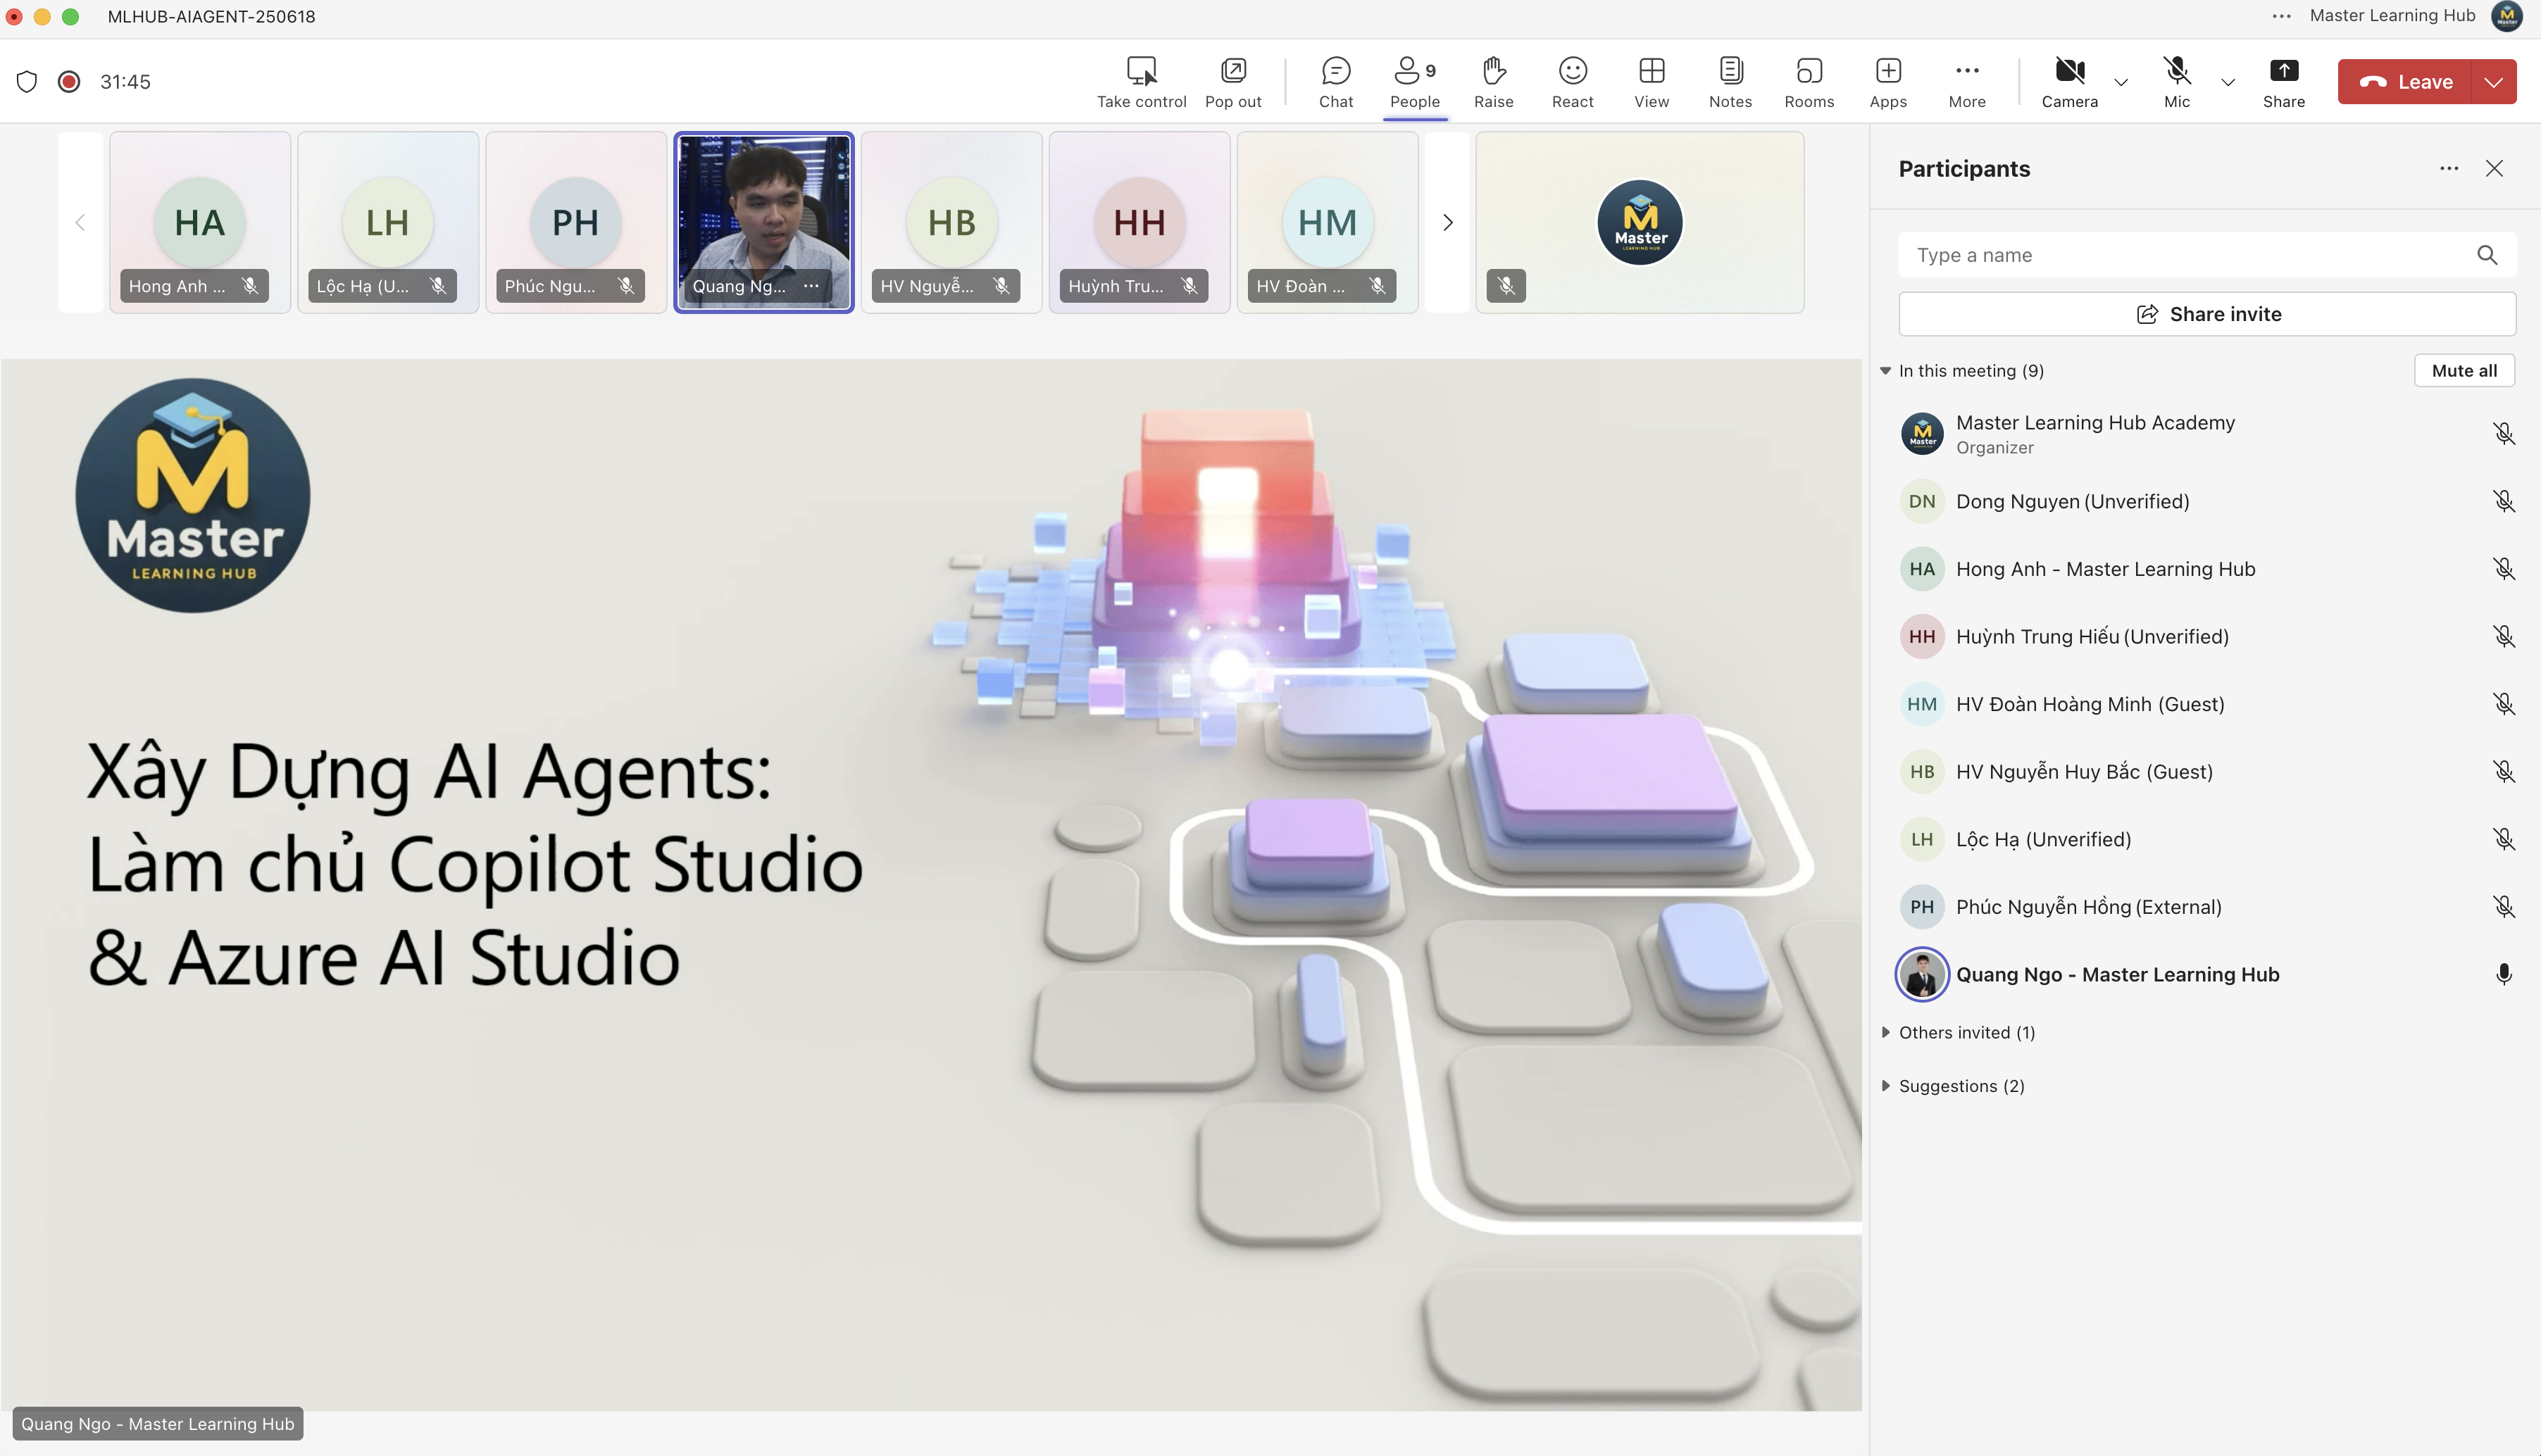Select Lộc Hạ (Unverified) list row
This screenshot has height=1456, width=2541.
point(2207,839)
